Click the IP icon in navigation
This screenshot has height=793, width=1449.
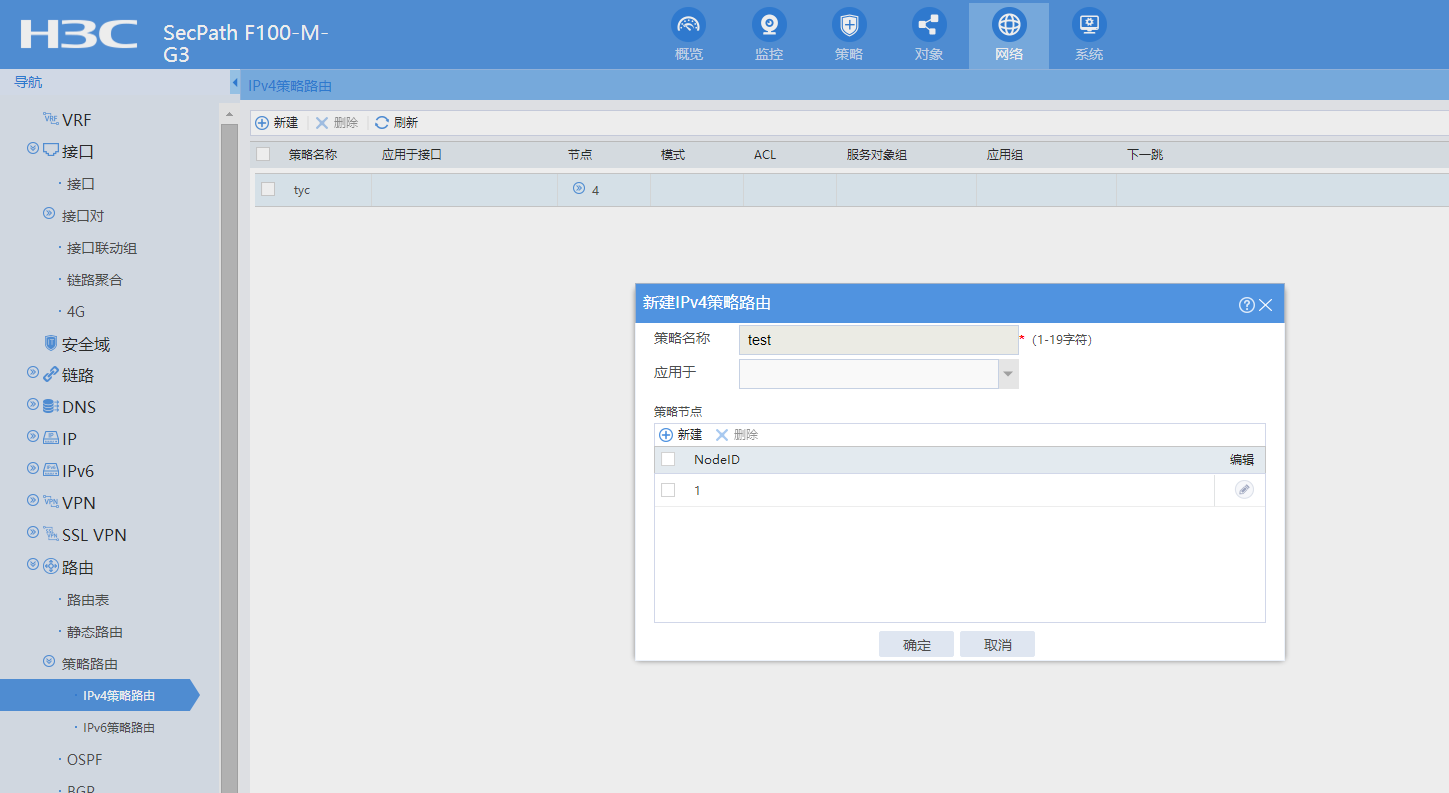pyautogui.click(x=51, y=438)
